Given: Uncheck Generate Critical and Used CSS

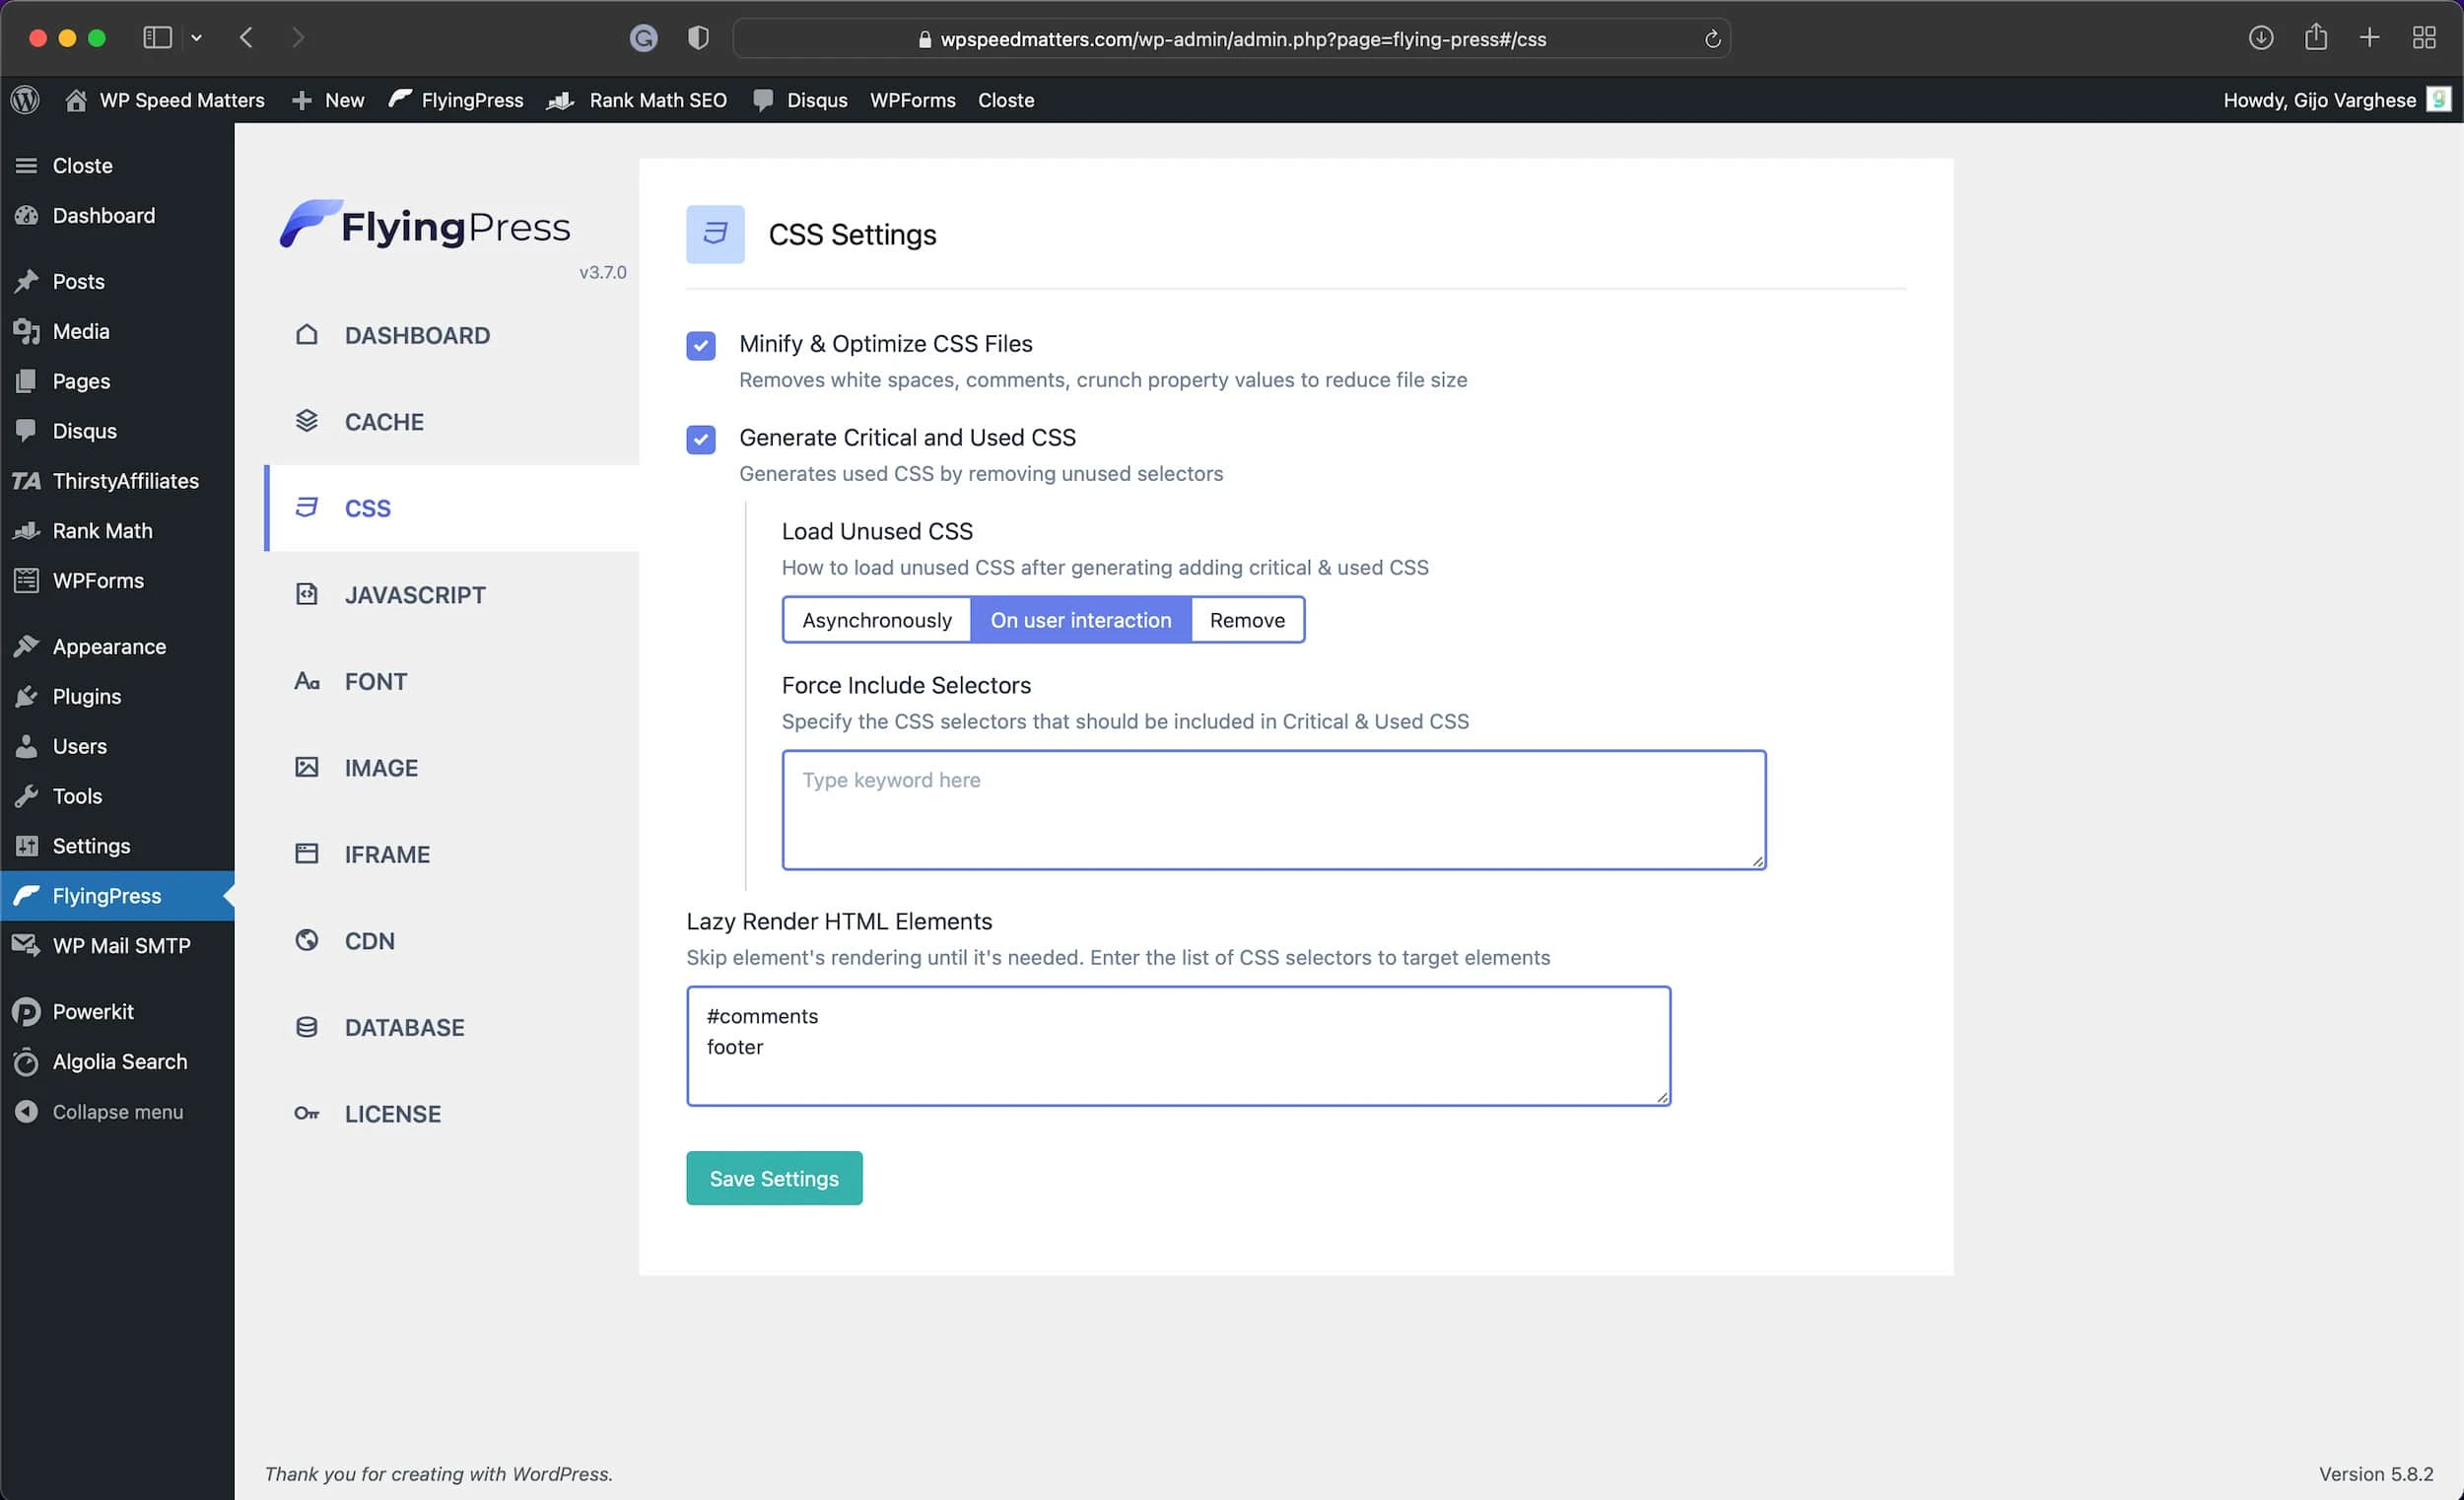Looking at the screenshot, I should (701, 439).
